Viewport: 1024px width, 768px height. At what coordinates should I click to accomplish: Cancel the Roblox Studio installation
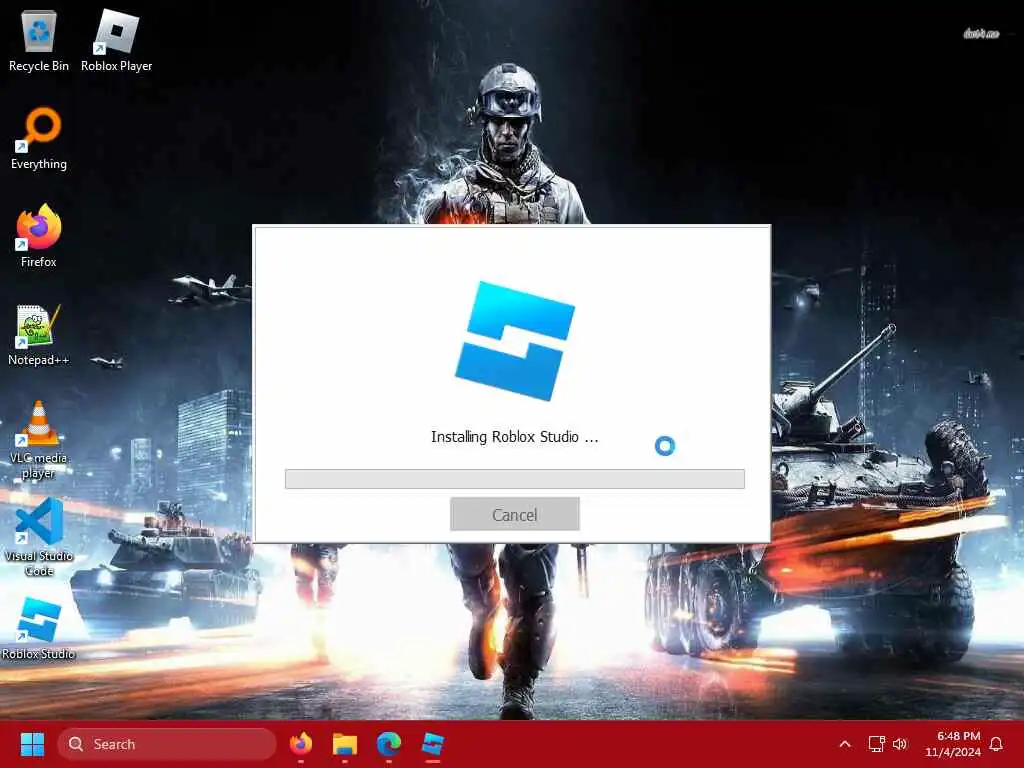(515, 515)
